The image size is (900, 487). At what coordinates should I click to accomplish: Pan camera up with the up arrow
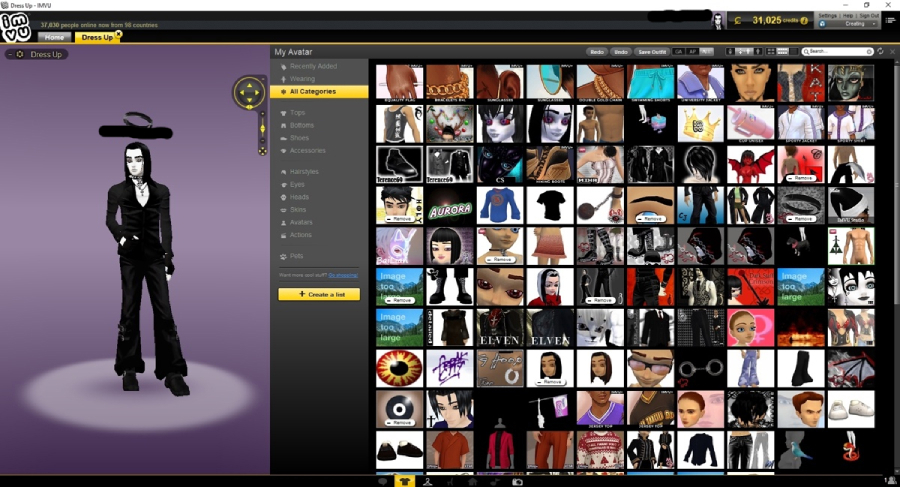point(249,86)
